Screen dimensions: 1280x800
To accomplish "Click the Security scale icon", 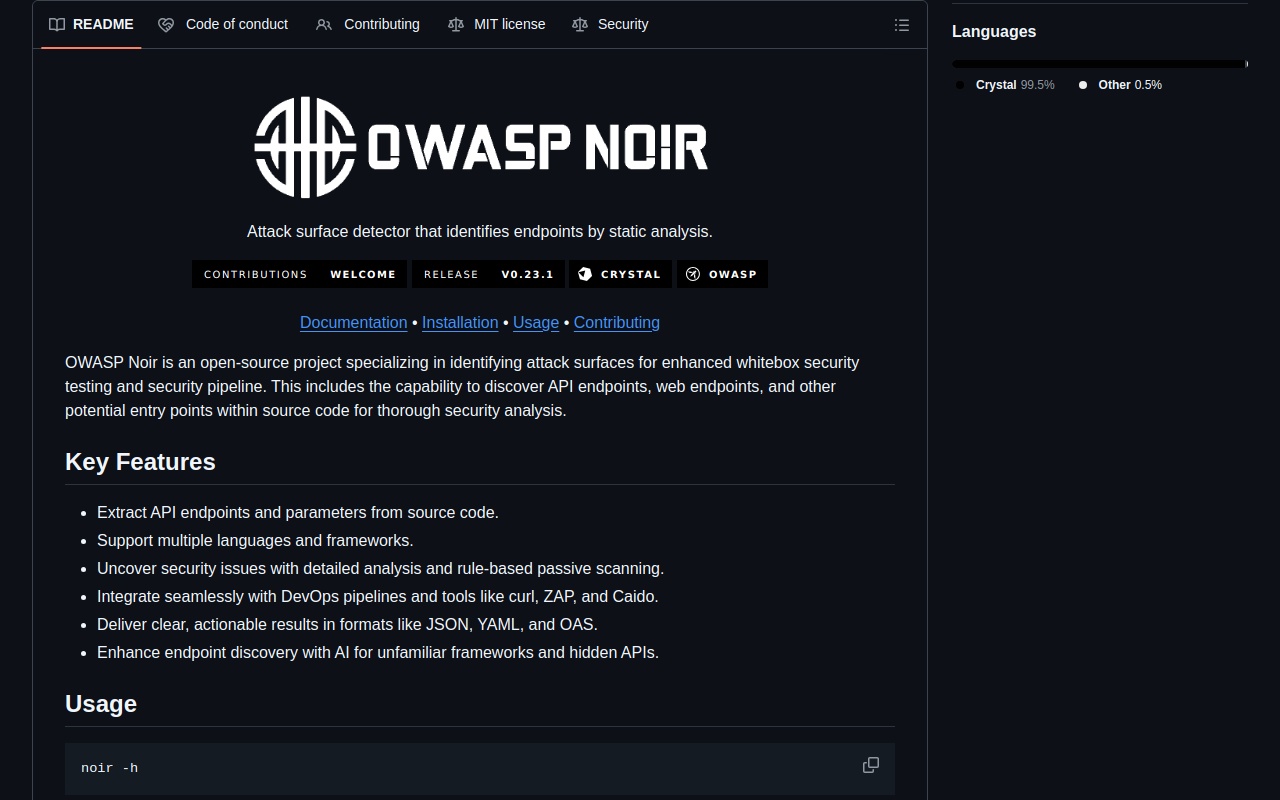I will coord(580,24).
